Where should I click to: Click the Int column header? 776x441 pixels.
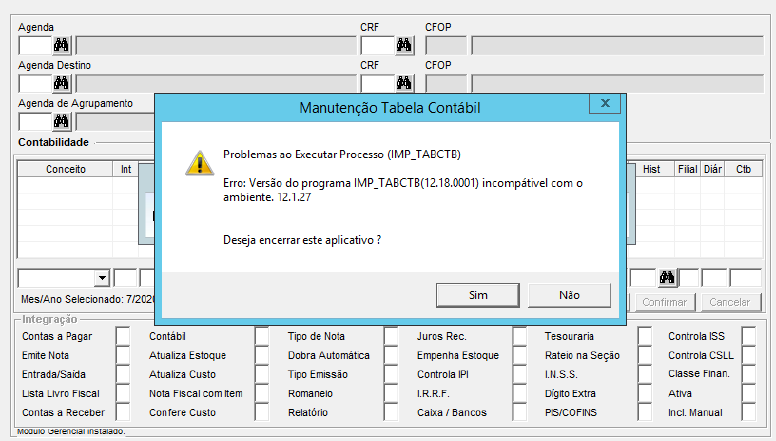tap(126, 169)
